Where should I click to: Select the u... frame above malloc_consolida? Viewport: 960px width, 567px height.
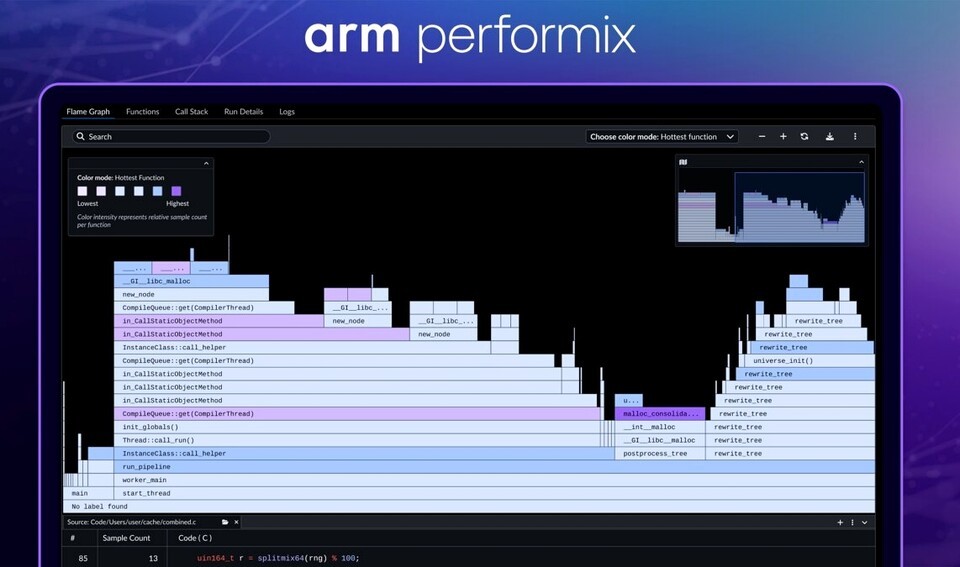(x=629, y=400)
